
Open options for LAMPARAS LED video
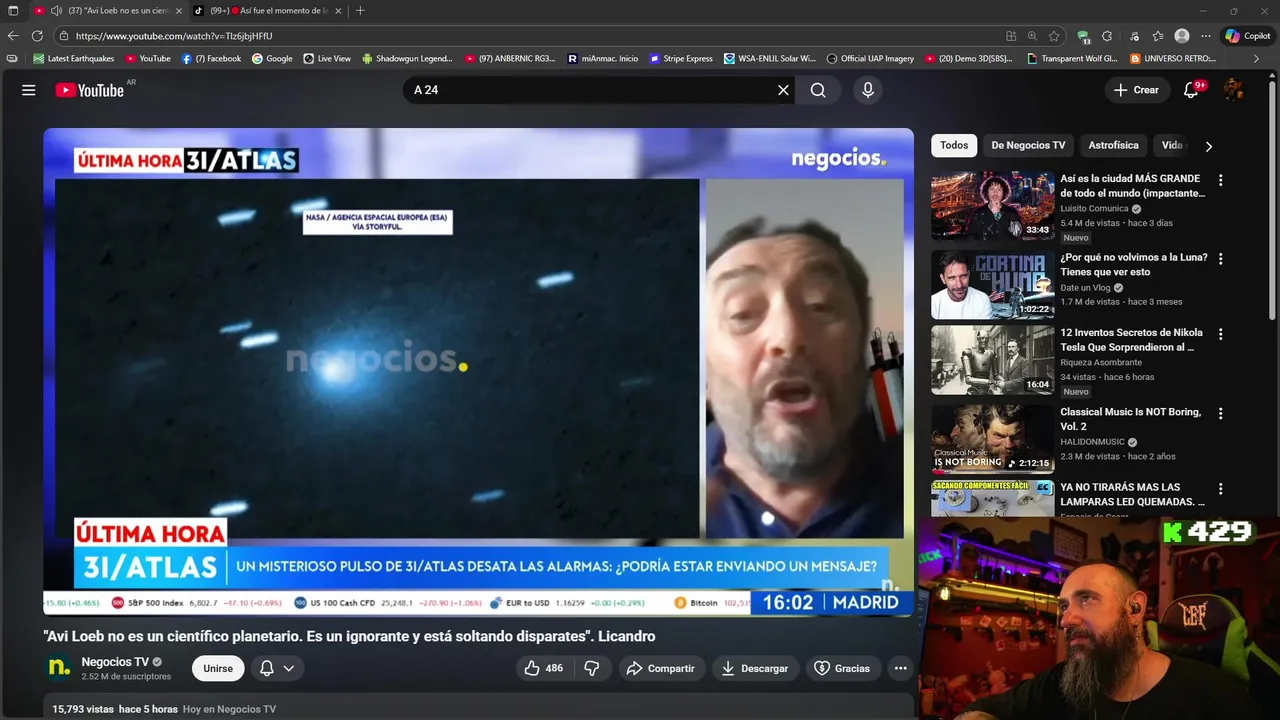click(x=1220, y=488)
